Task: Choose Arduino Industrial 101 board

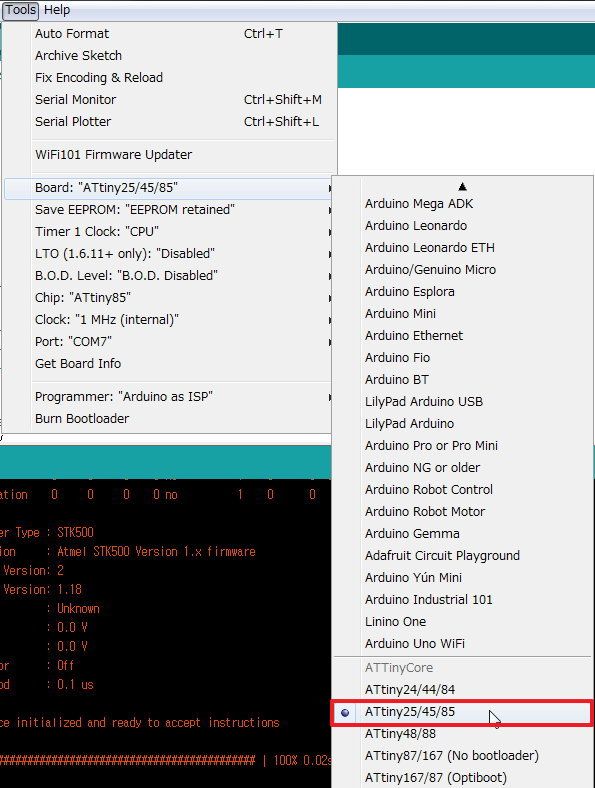Action: click(x=463, y=600)
